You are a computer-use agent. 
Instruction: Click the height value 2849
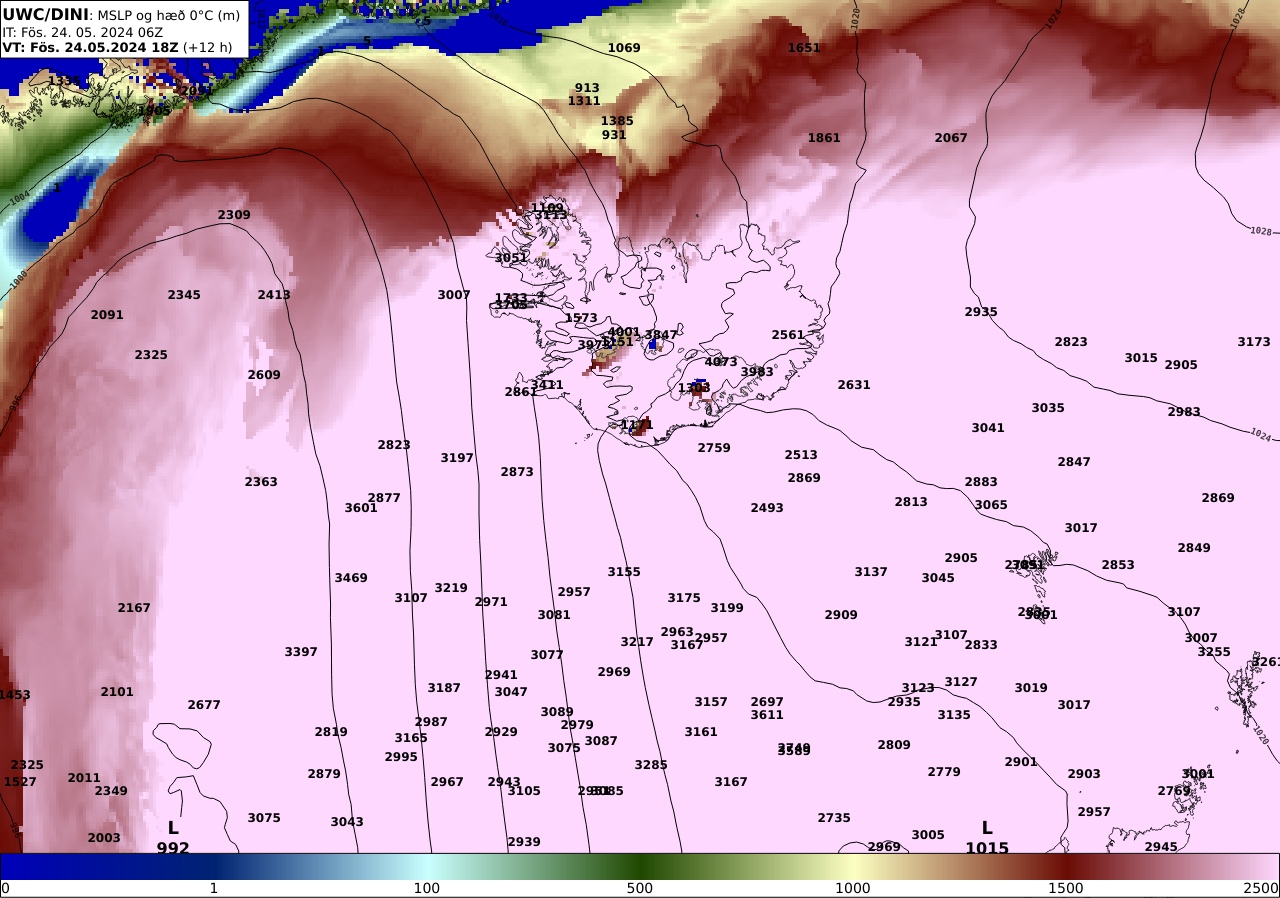point(1194,548)
